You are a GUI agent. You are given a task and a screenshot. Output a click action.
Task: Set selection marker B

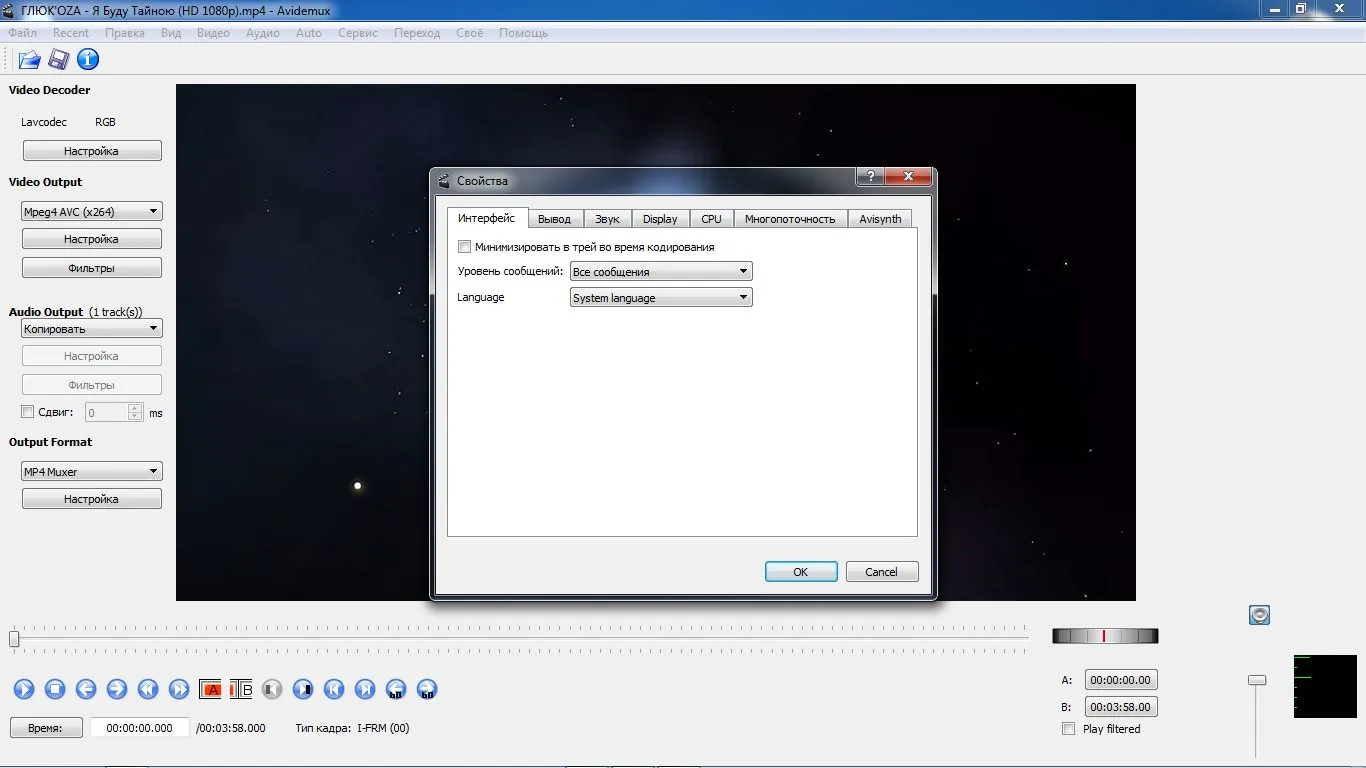click(241, 689)
